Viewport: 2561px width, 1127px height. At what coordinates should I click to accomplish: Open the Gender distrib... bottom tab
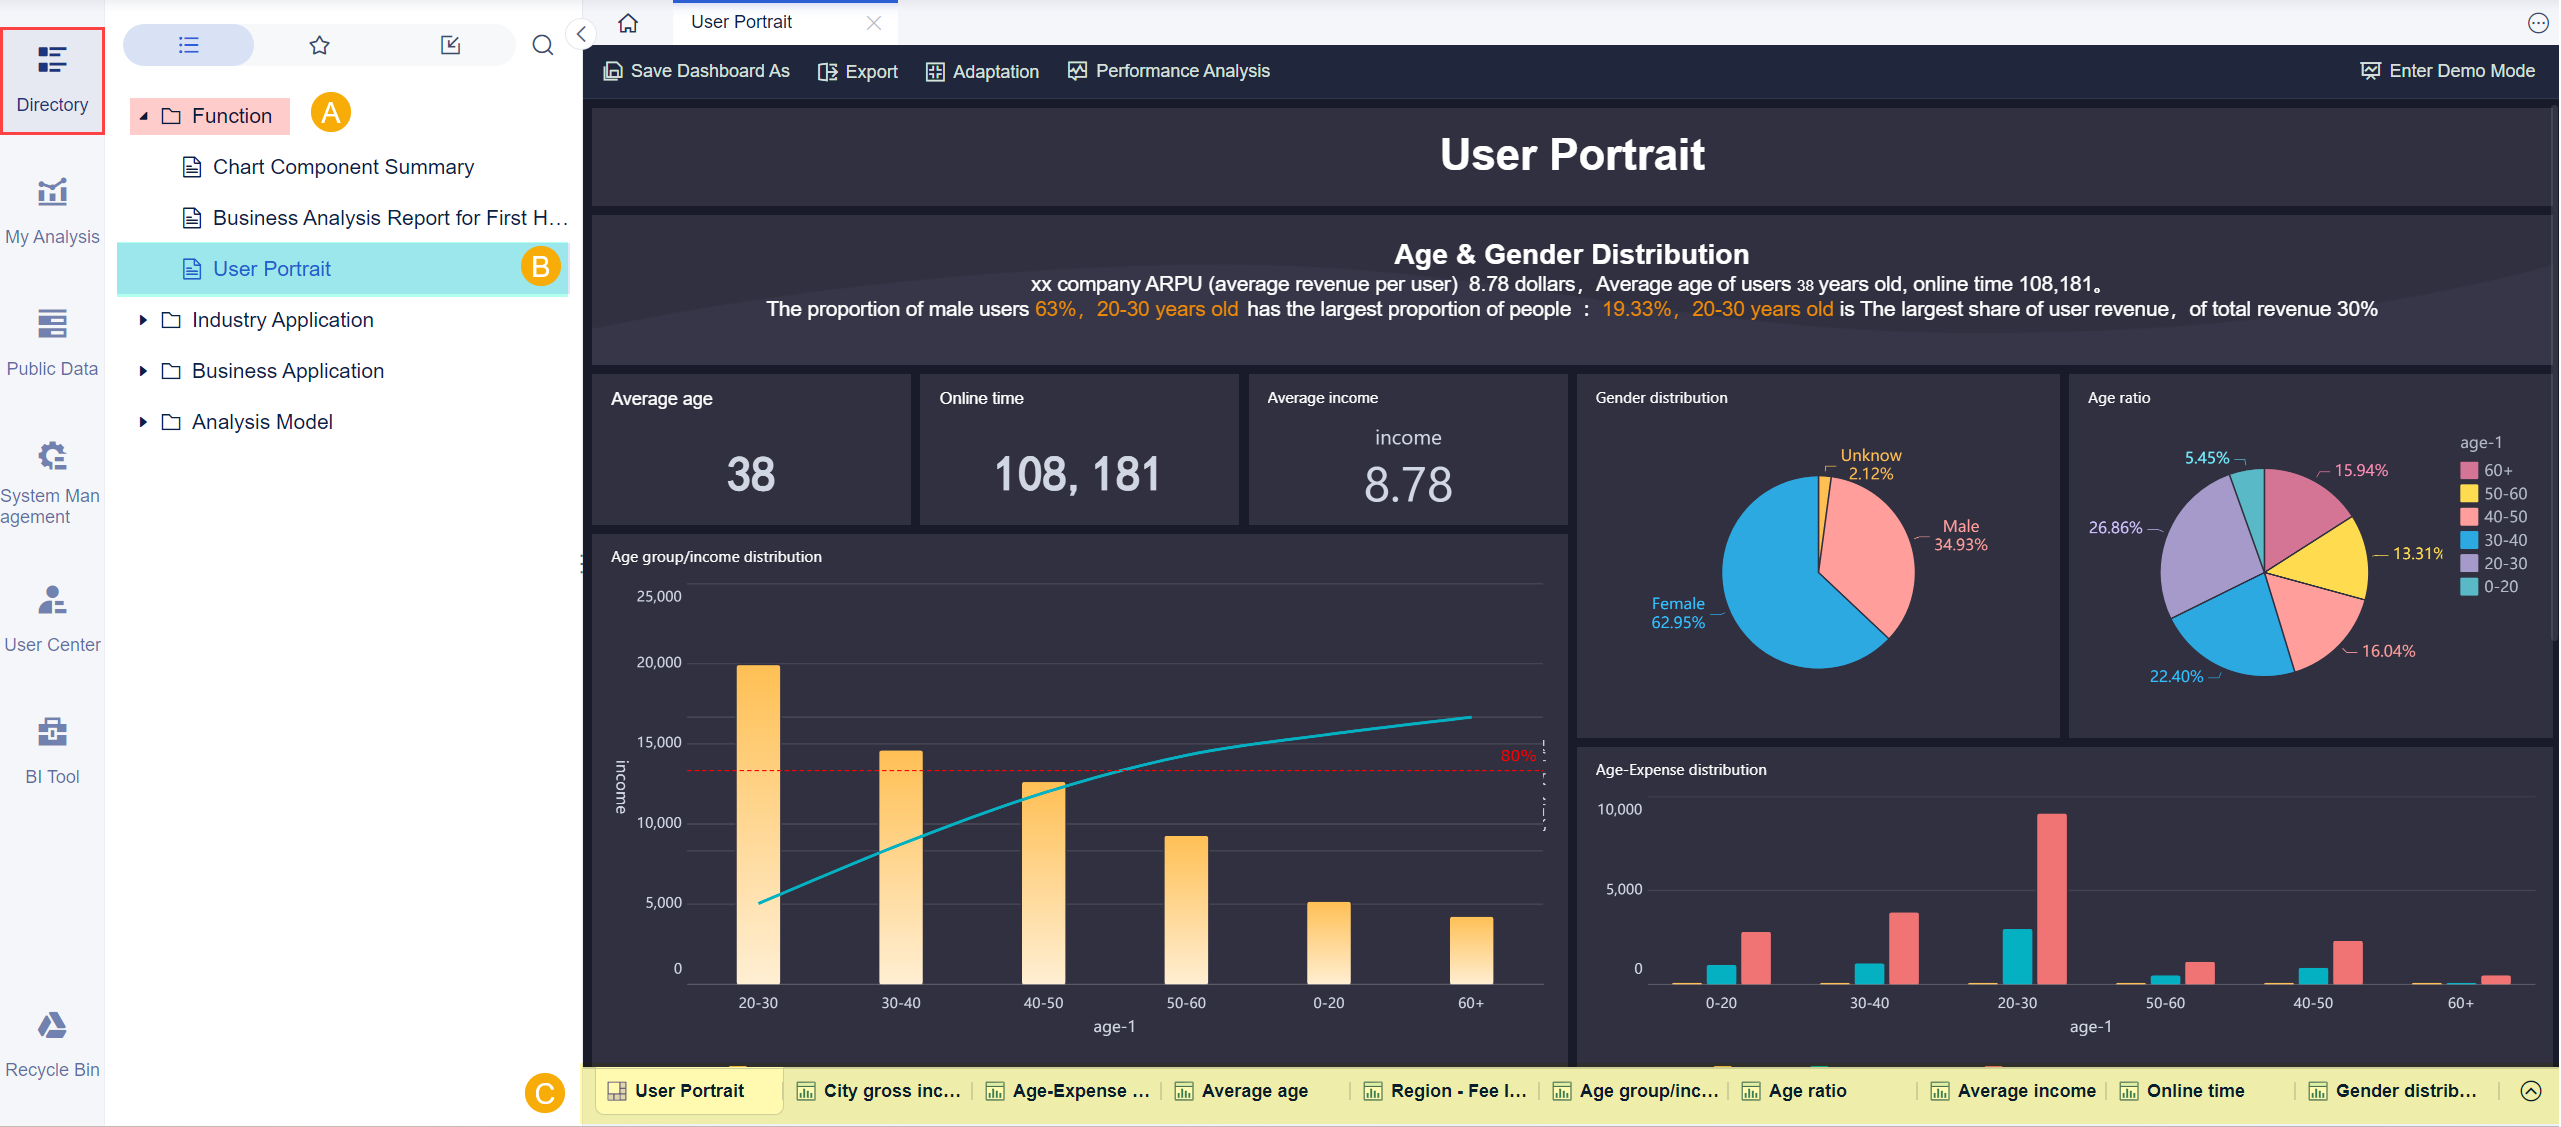pyautogui.click(x=2394, y=1091)
